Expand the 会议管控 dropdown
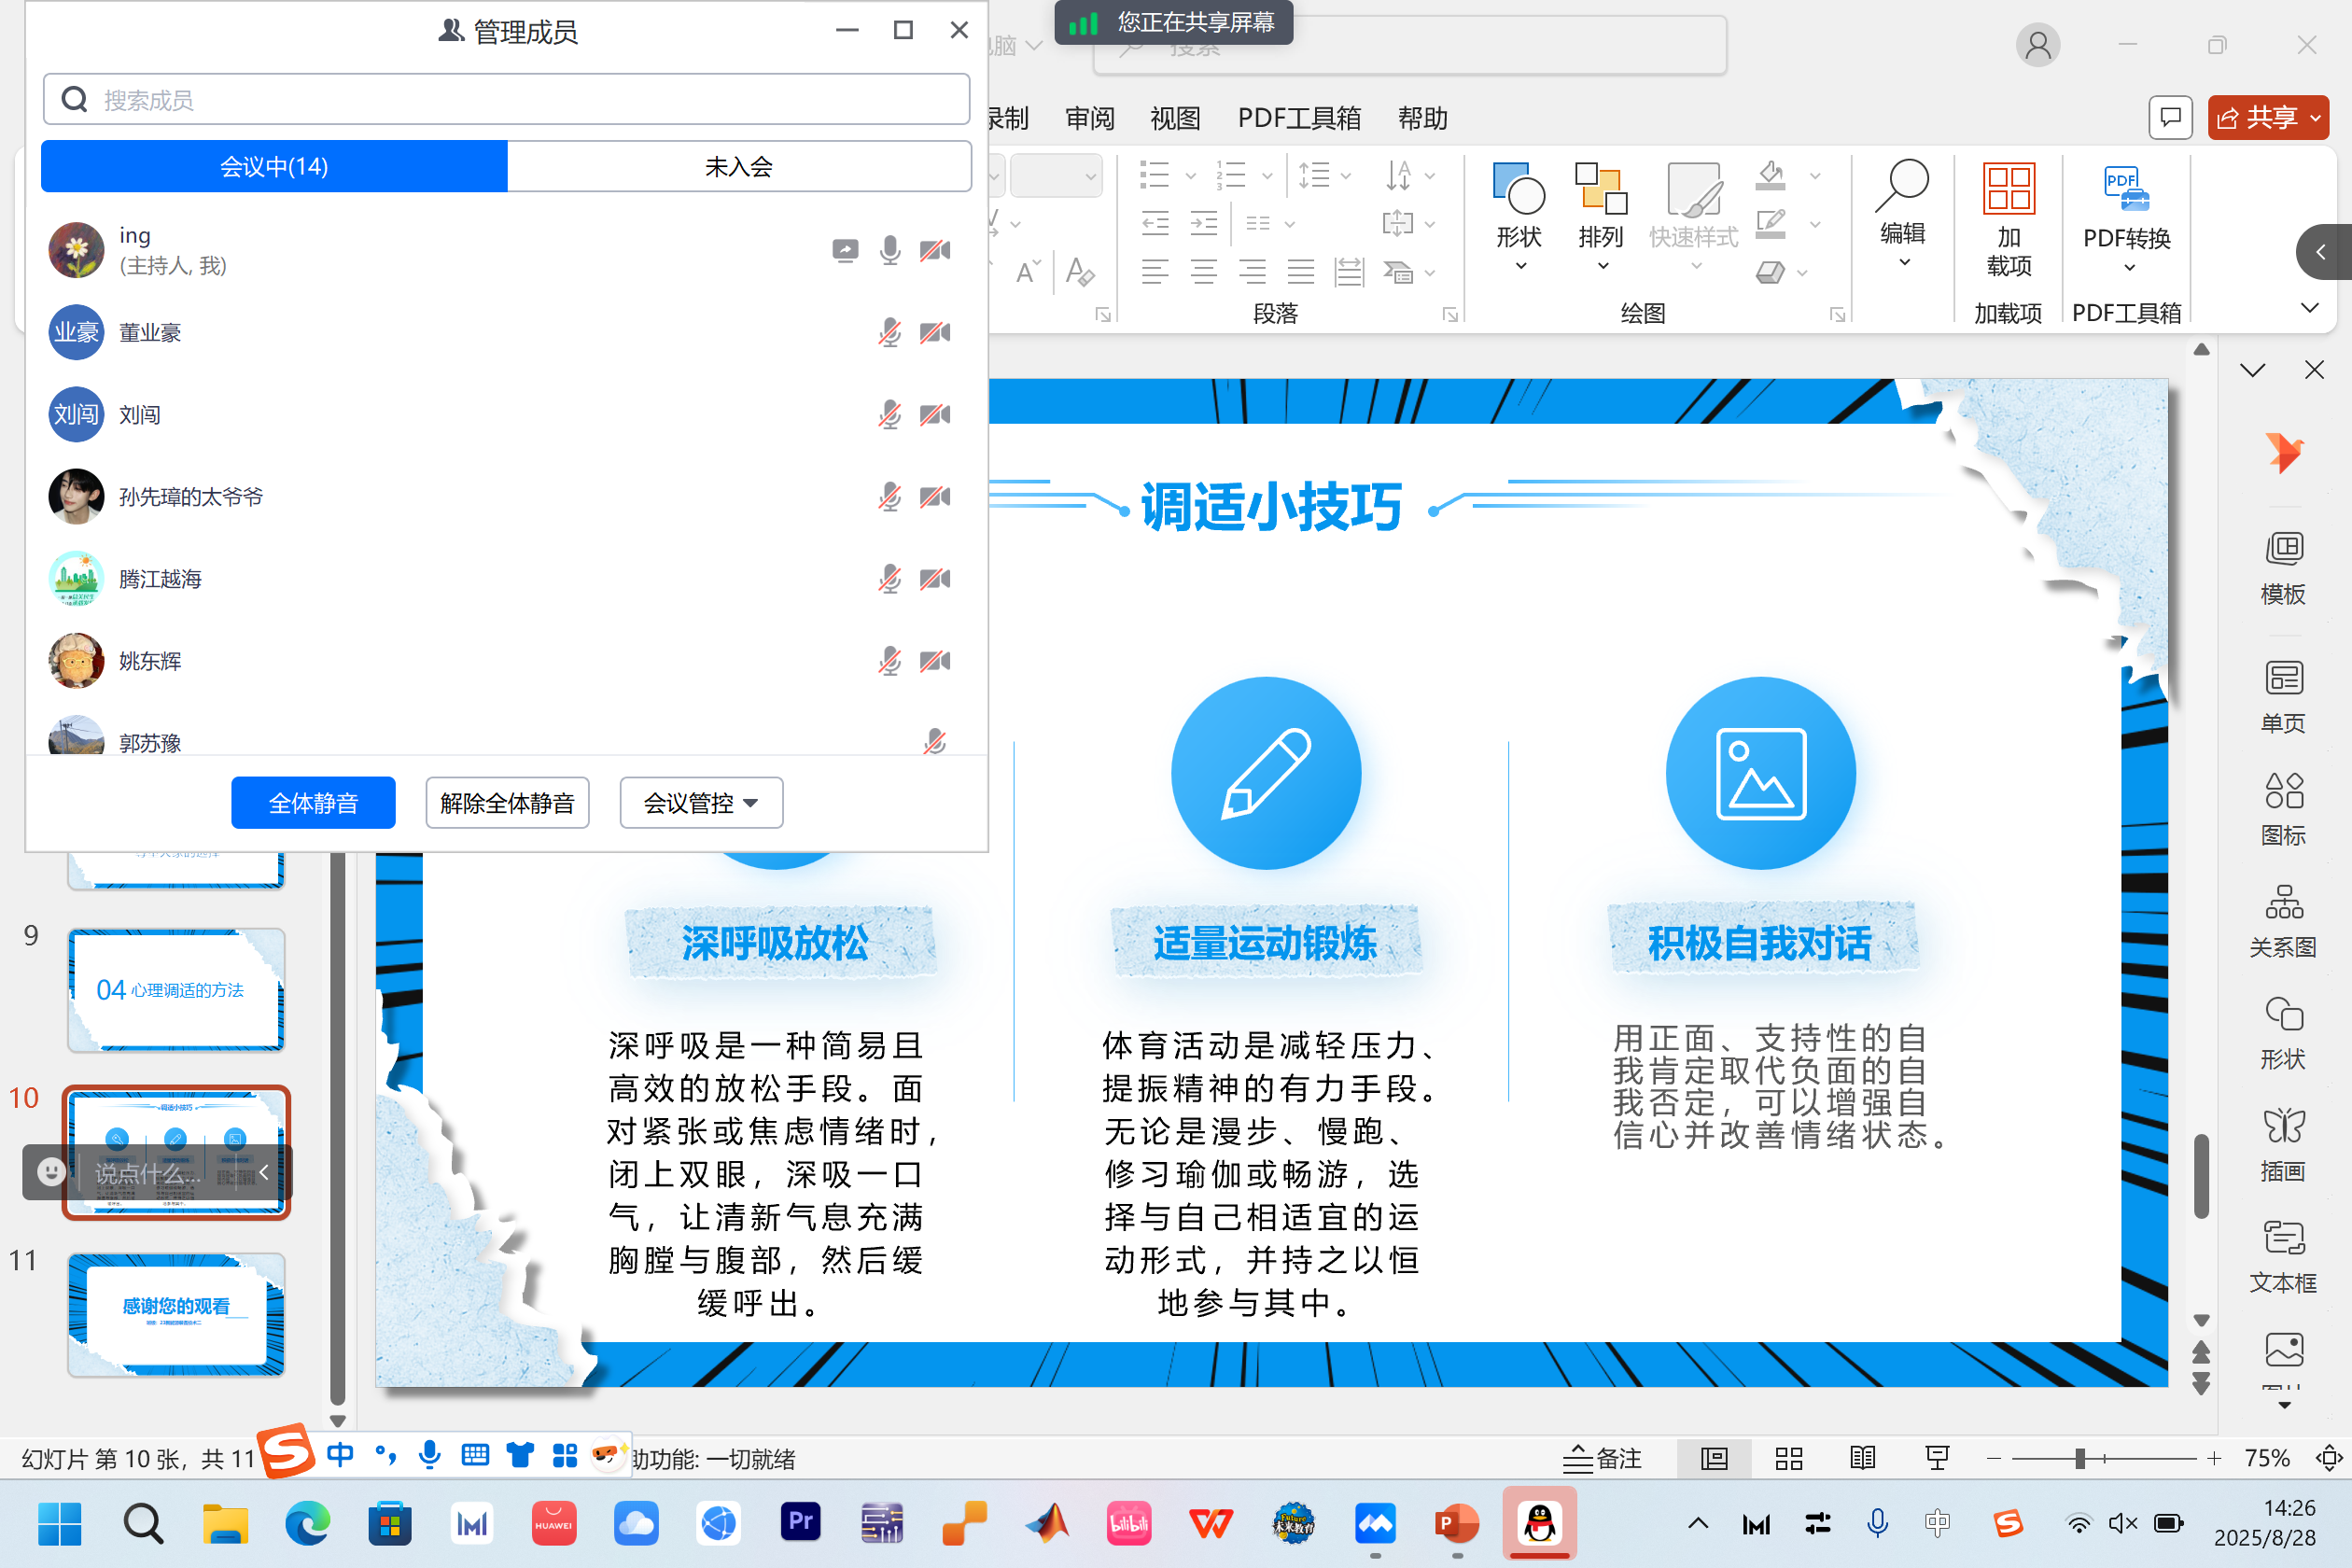Image resolution: width=2352 pixels, height=1568 pixels. (701, 803)
